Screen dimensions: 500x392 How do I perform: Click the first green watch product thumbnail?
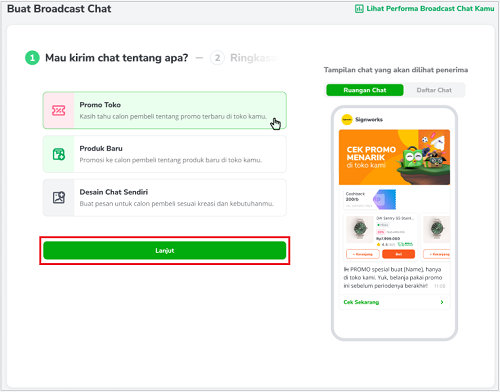point(360,229)
